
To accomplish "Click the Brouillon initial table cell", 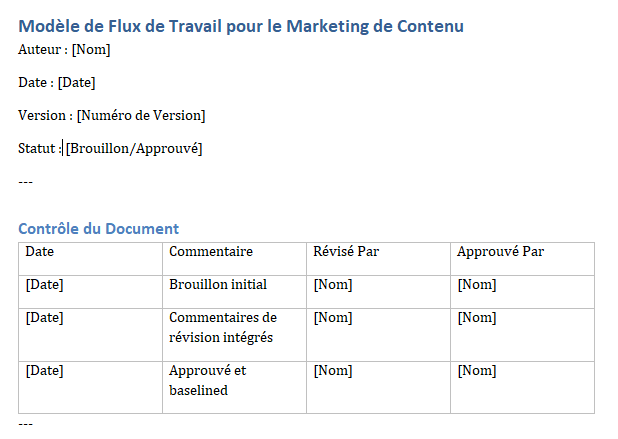I will (x=235, y=292).
